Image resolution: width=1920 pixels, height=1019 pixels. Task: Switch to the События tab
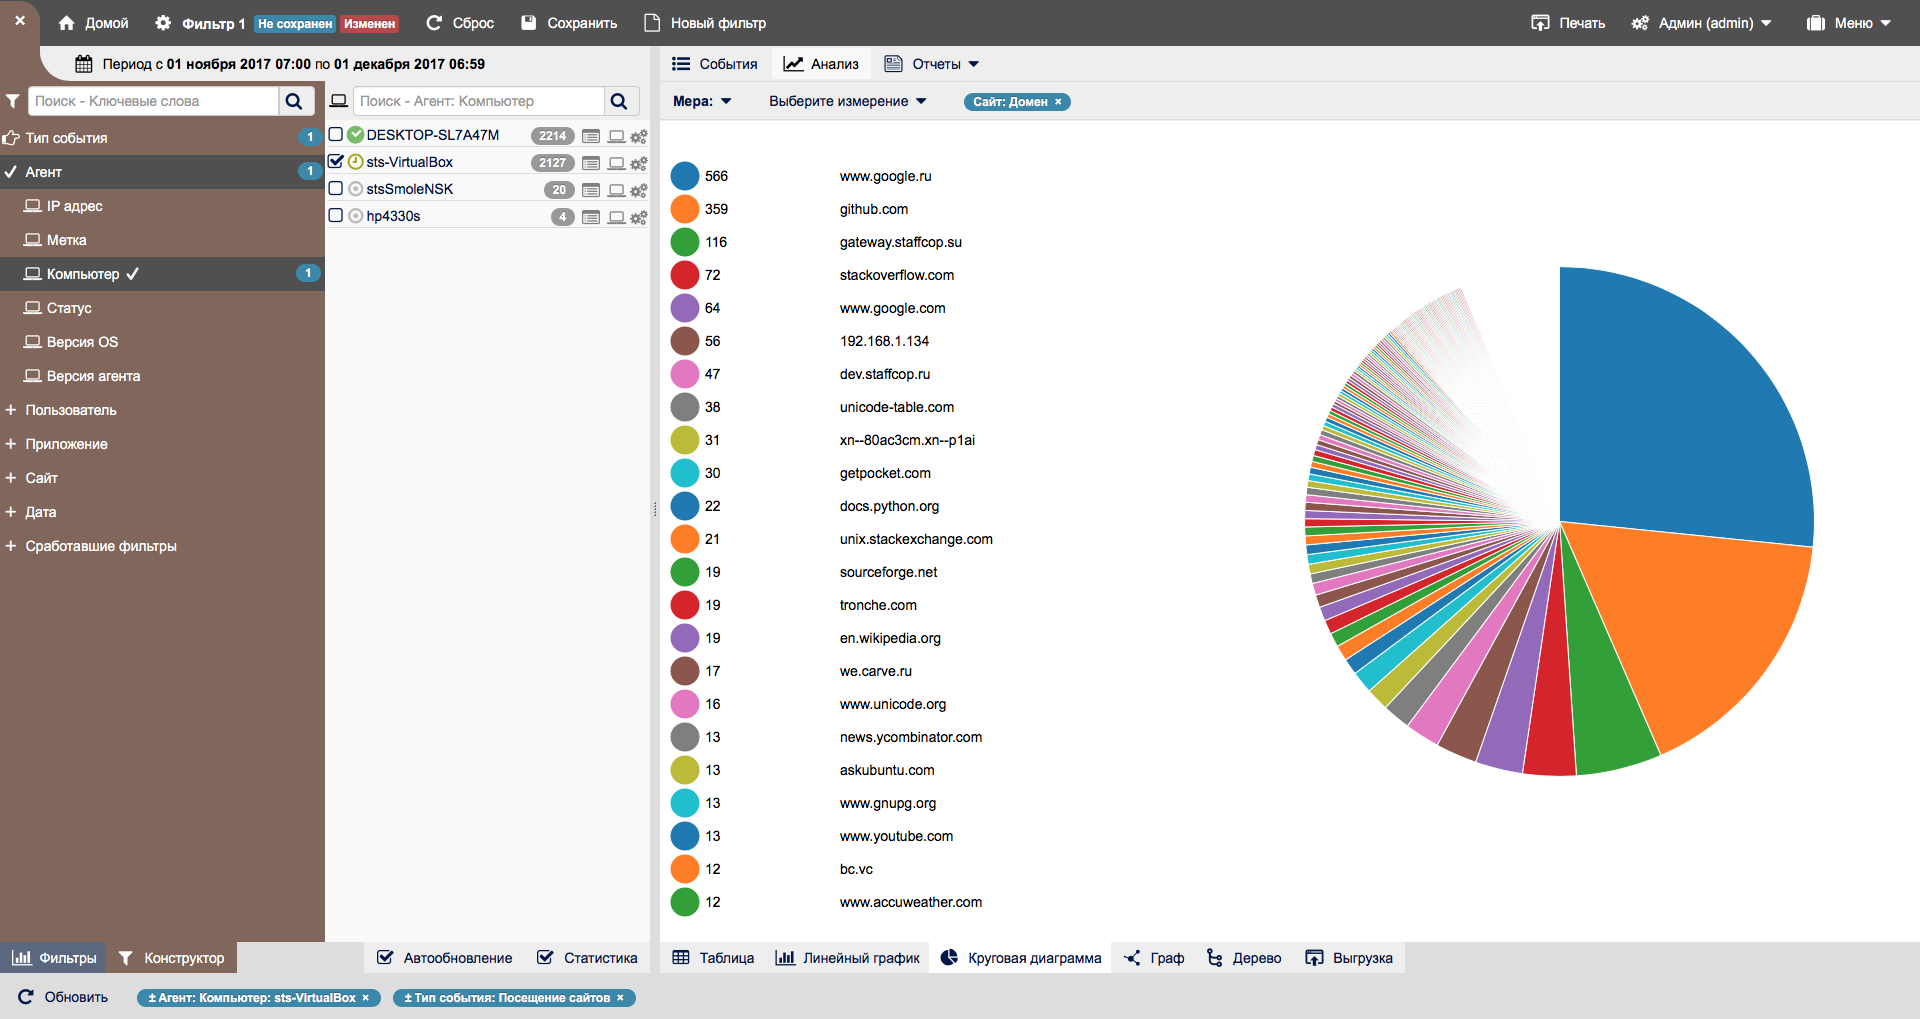715,64
